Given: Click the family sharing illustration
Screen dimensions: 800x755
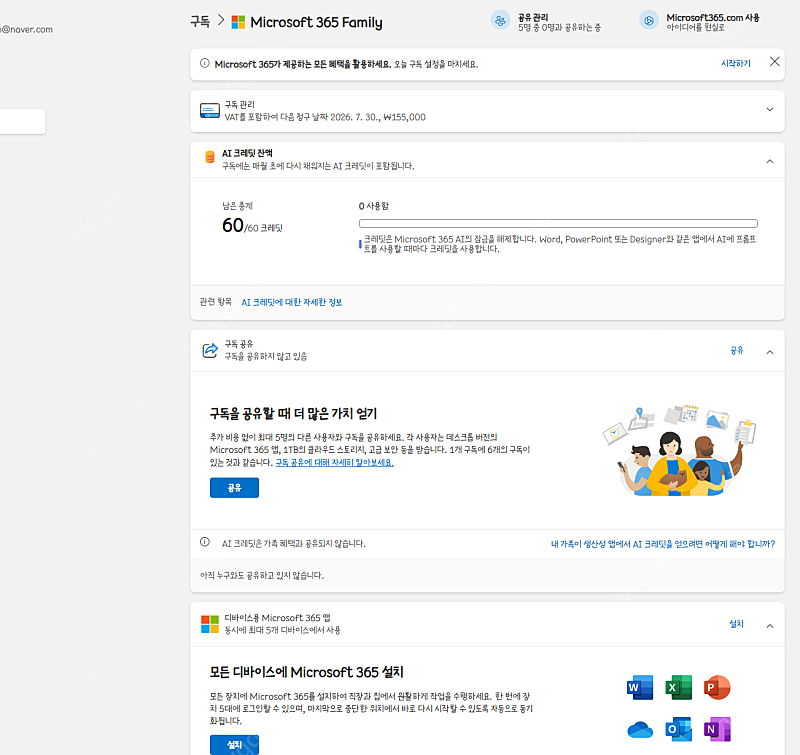Looking at the screenshot, I should click(680, 451).
